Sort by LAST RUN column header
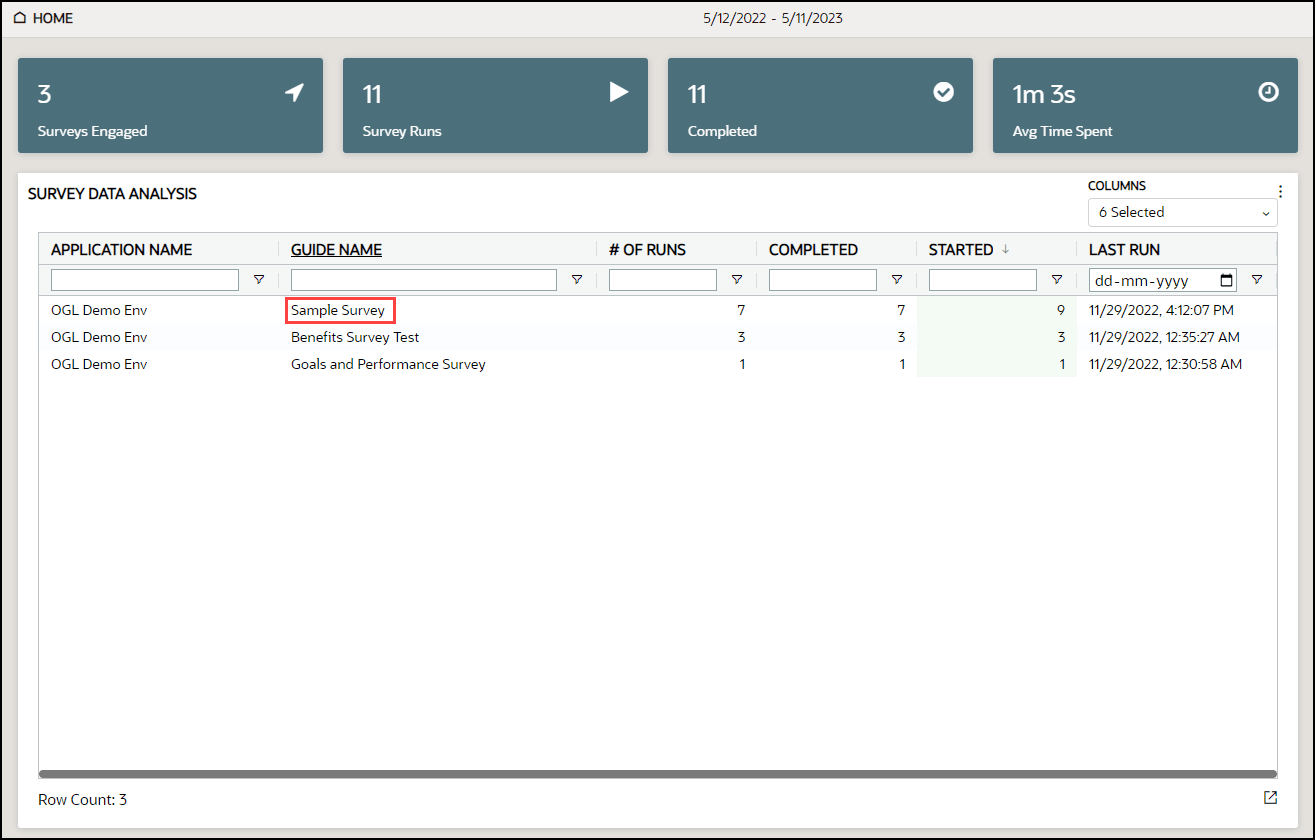This screenshot has height=840, width=1315. [x=1124, y=250]
